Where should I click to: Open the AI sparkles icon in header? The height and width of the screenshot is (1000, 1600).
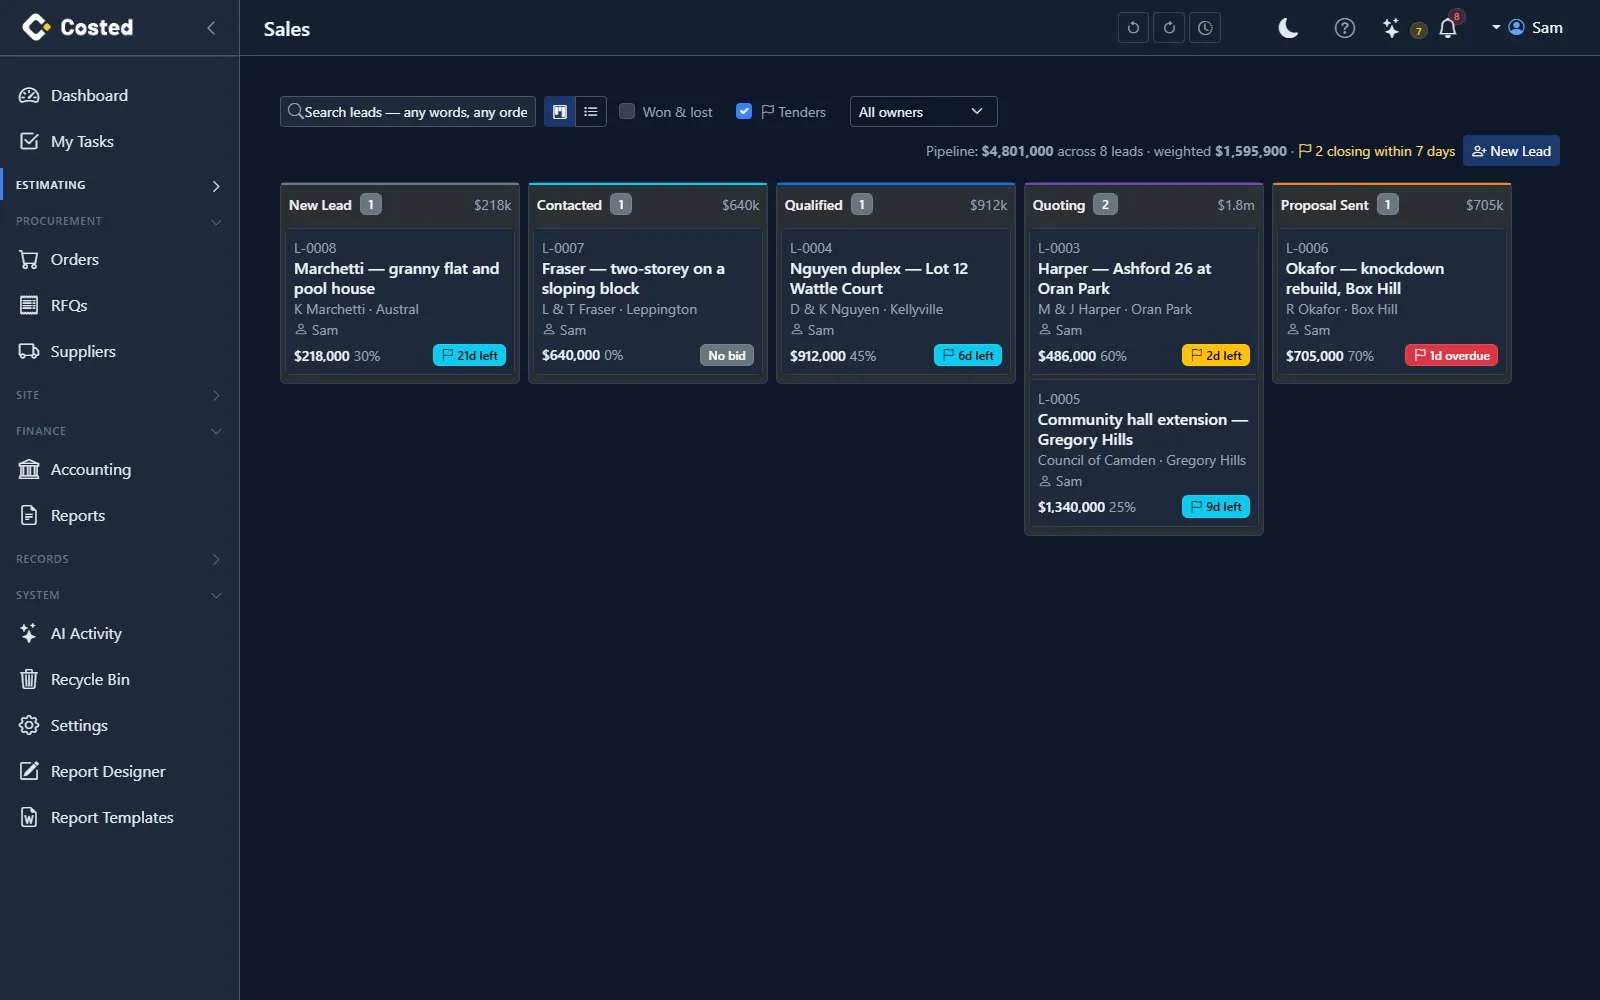[1391, 28]
